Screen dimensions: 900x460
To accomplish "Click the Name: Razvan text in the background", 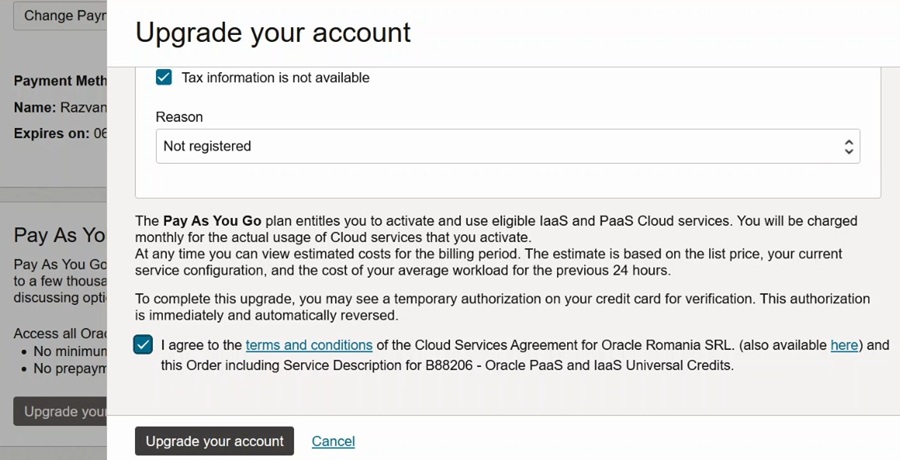I will (x=58, y=107).
